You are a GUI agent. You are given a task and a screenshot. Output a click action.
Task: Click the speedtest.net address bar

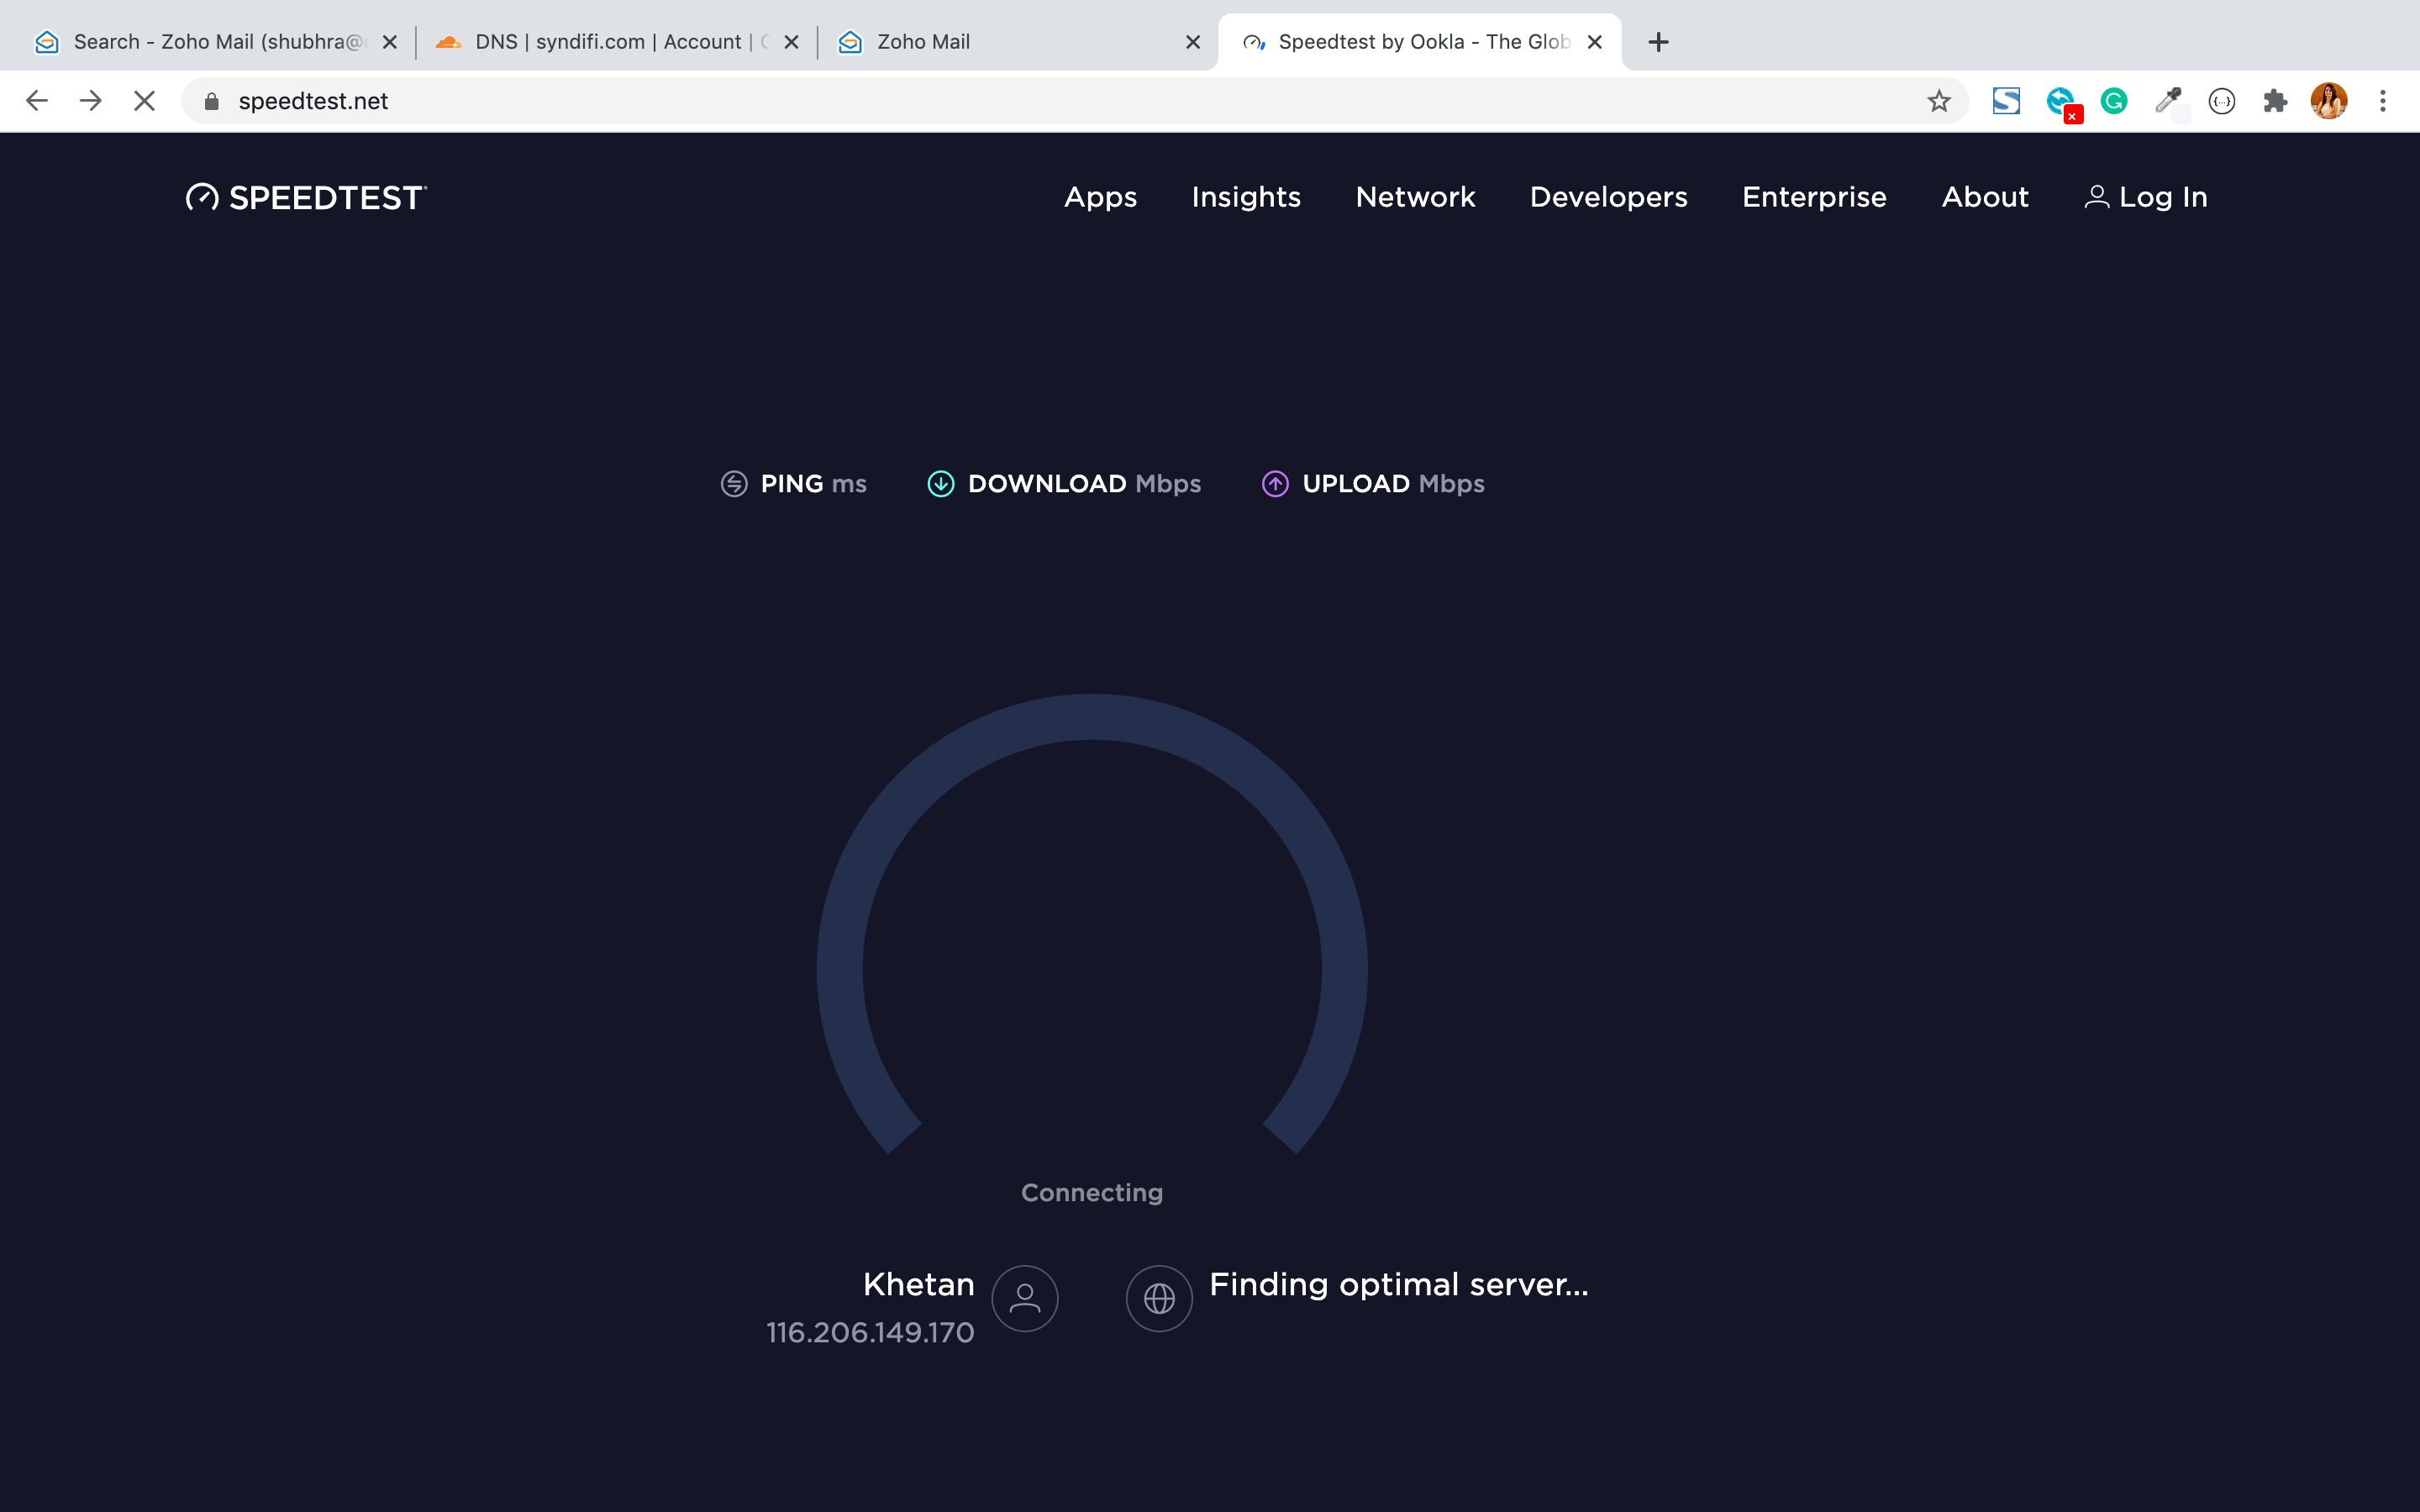(x=1074, y=101)
